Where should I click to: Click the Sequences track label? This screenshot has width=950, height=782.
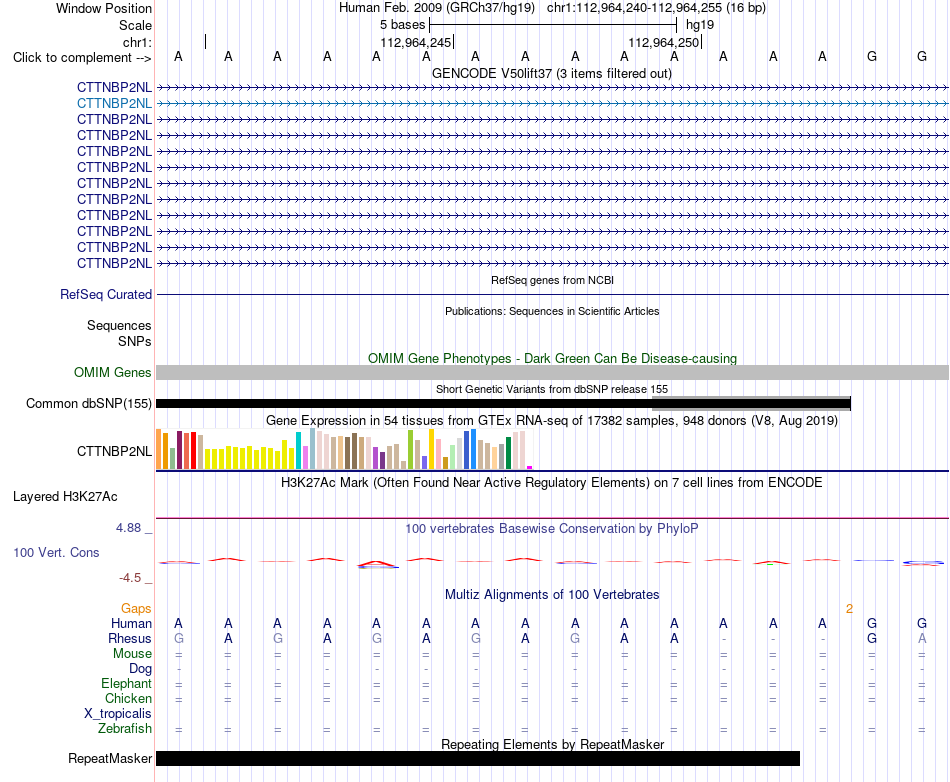click(119, 326)
